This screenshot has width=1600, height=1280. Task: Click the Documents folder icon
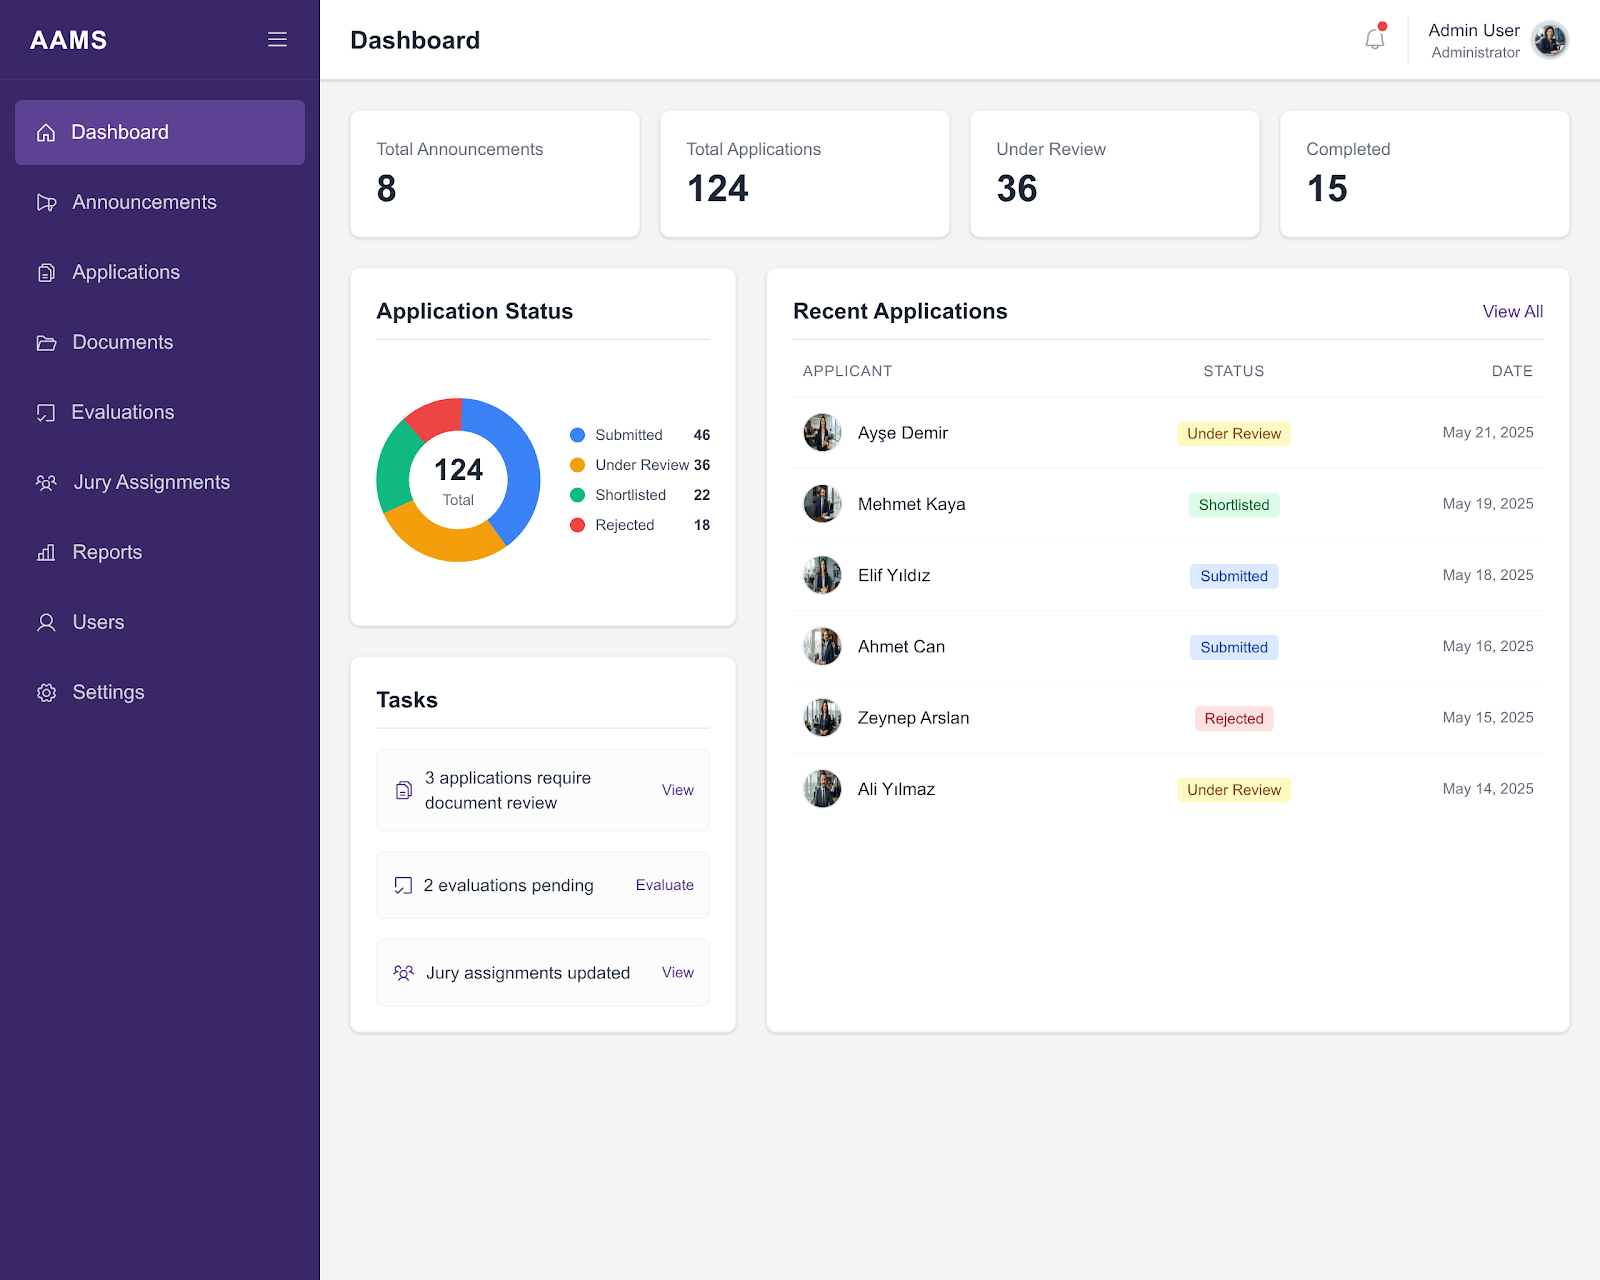(46, 342)
